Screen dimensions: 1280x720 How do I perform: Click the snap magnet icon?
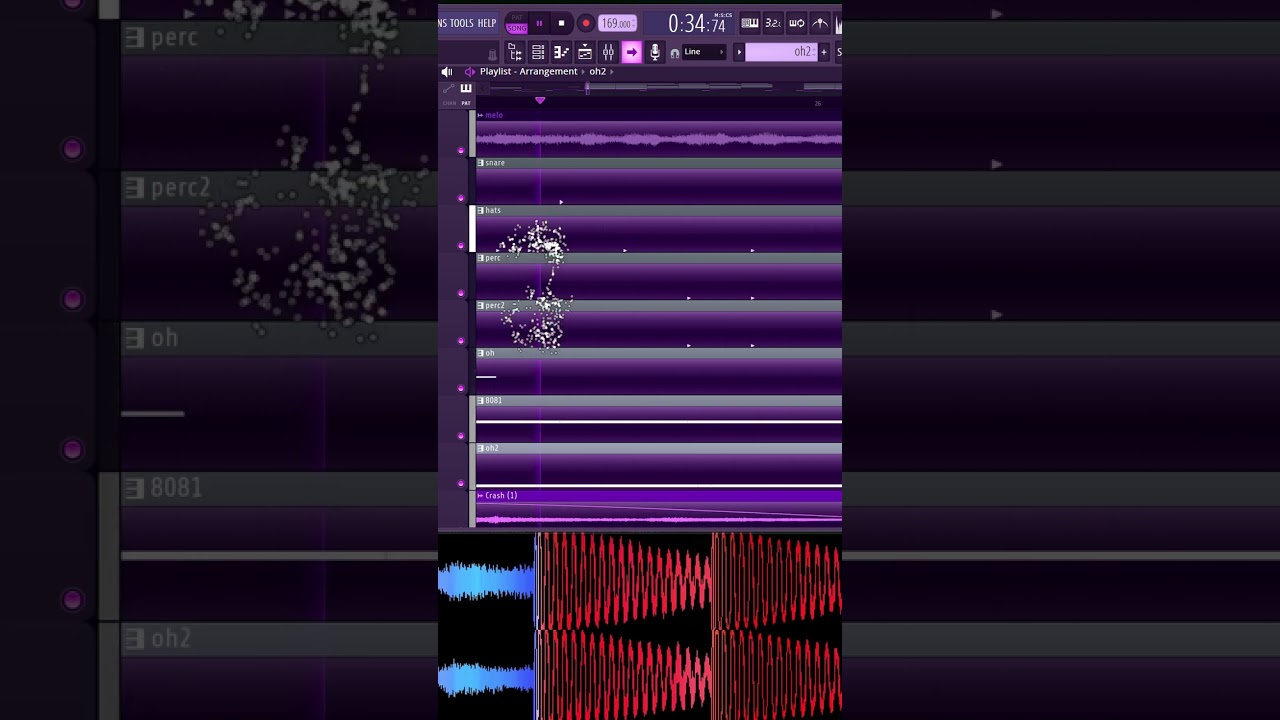coord(675,53)
